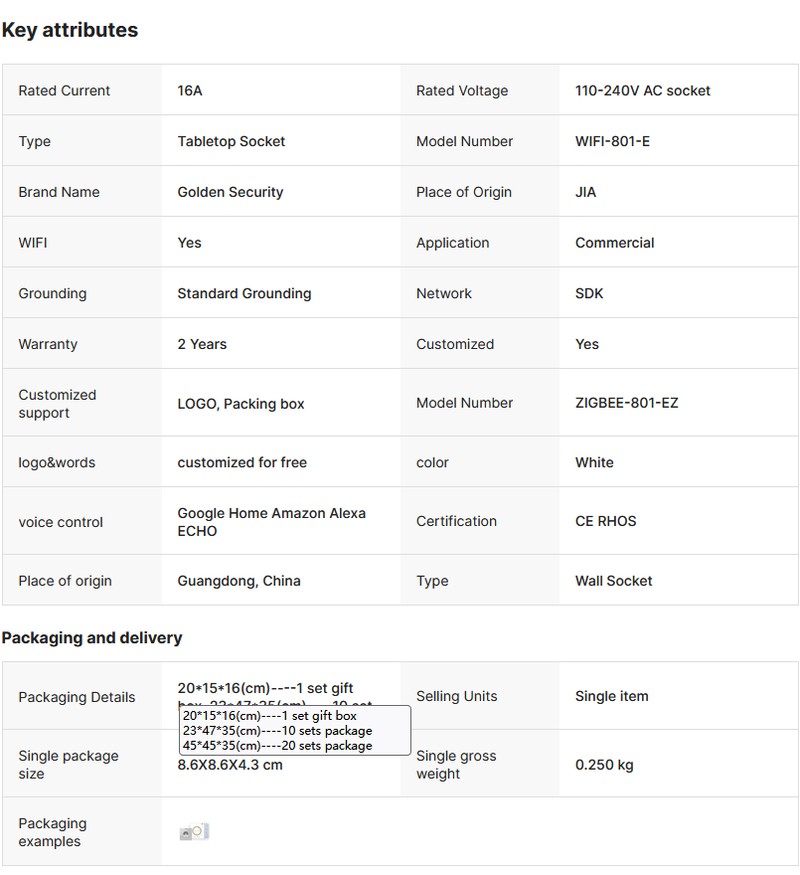The width and height of the screenshot is (800, 875).
Task: Click the 2 Years warranty value
Action: click(x=202, y=344)
